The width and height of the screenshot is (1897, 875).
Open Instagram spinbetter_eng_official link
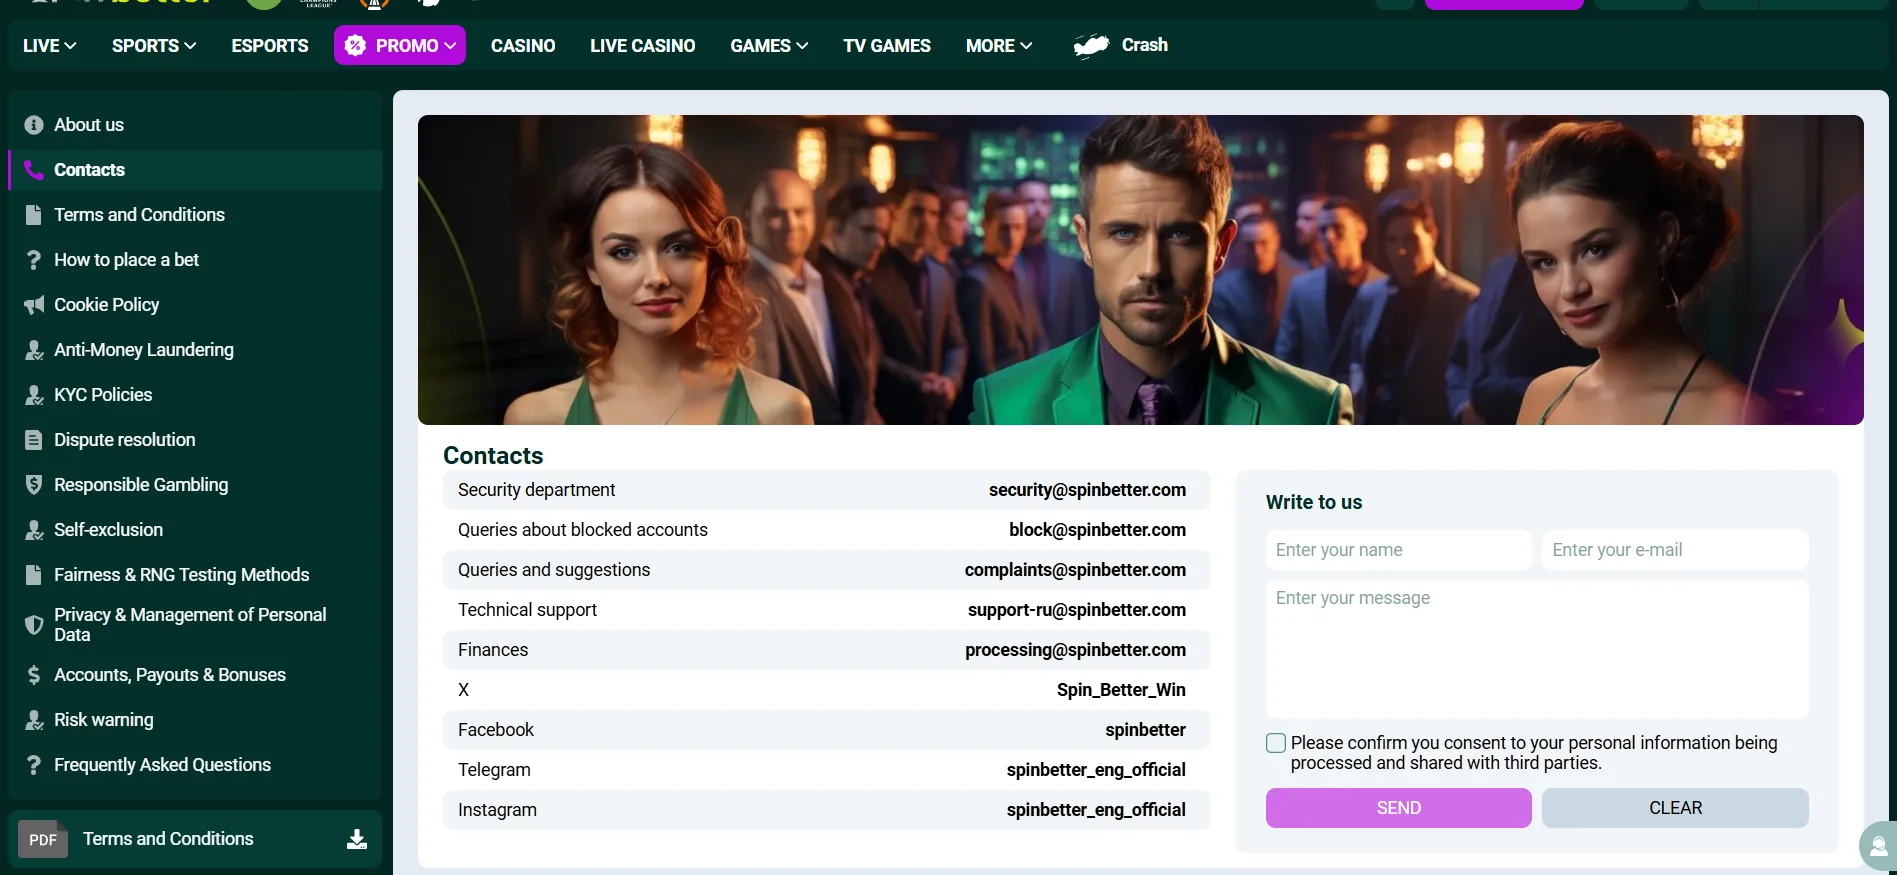coord(1096,810)
